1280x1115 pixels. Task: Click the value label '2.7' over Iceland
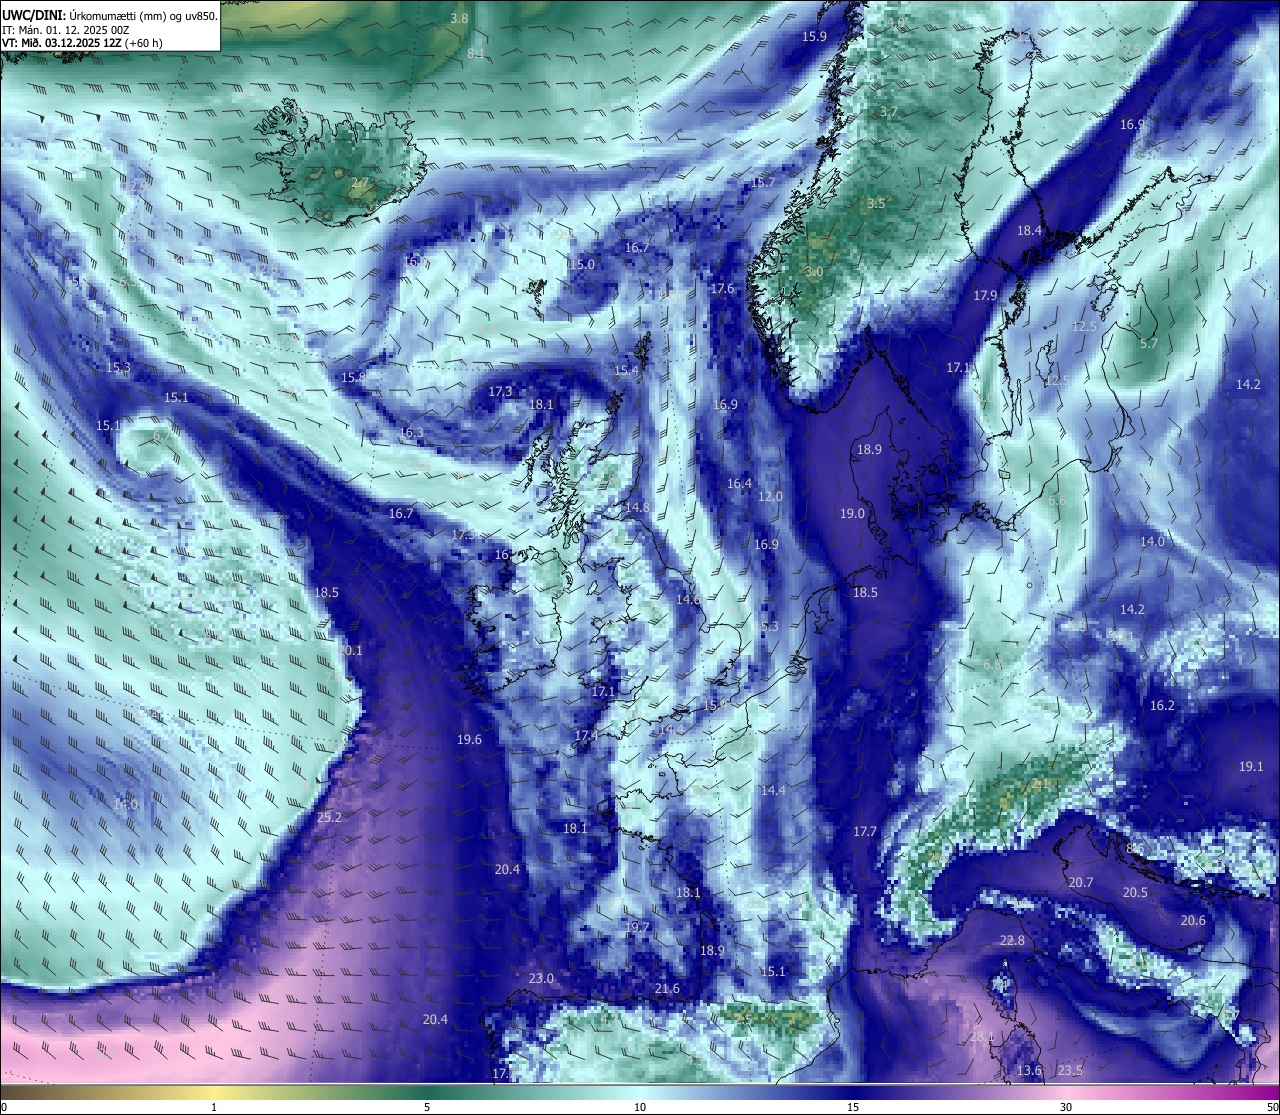pos(359,183)
